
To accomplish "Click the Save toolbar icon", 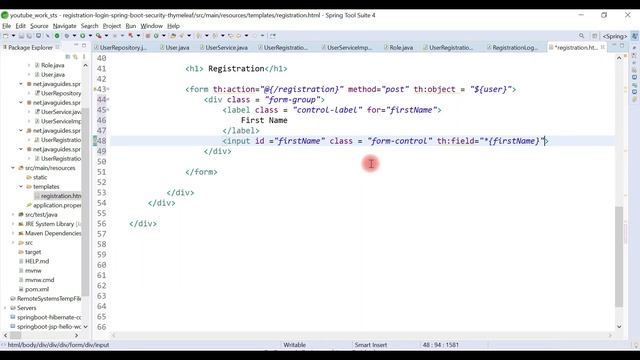I will coord(22,36).
